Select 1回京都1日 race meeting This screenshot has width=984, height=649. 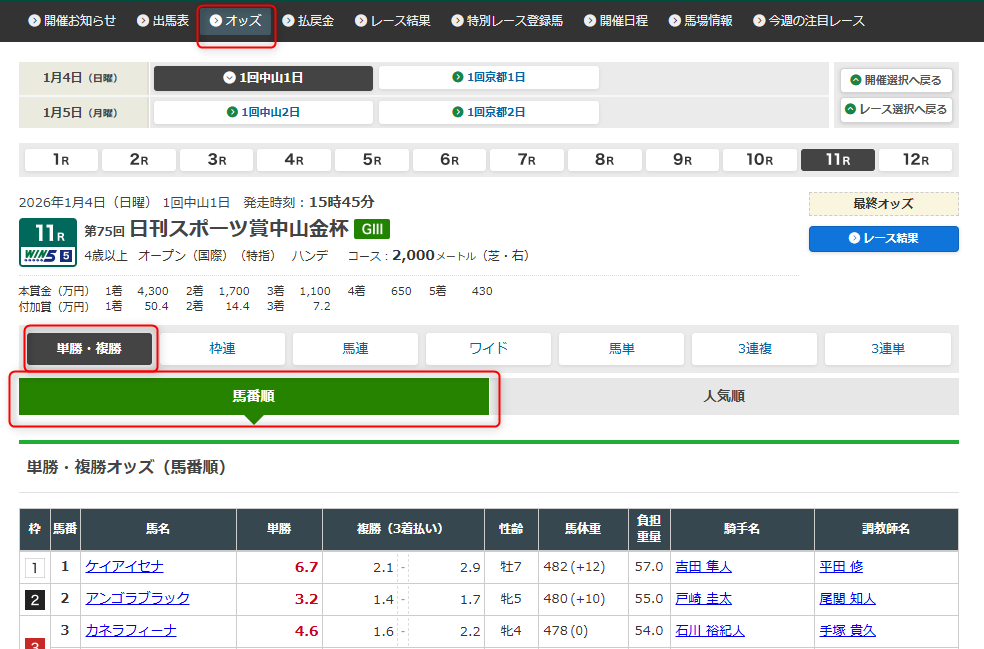pos(489,78)
